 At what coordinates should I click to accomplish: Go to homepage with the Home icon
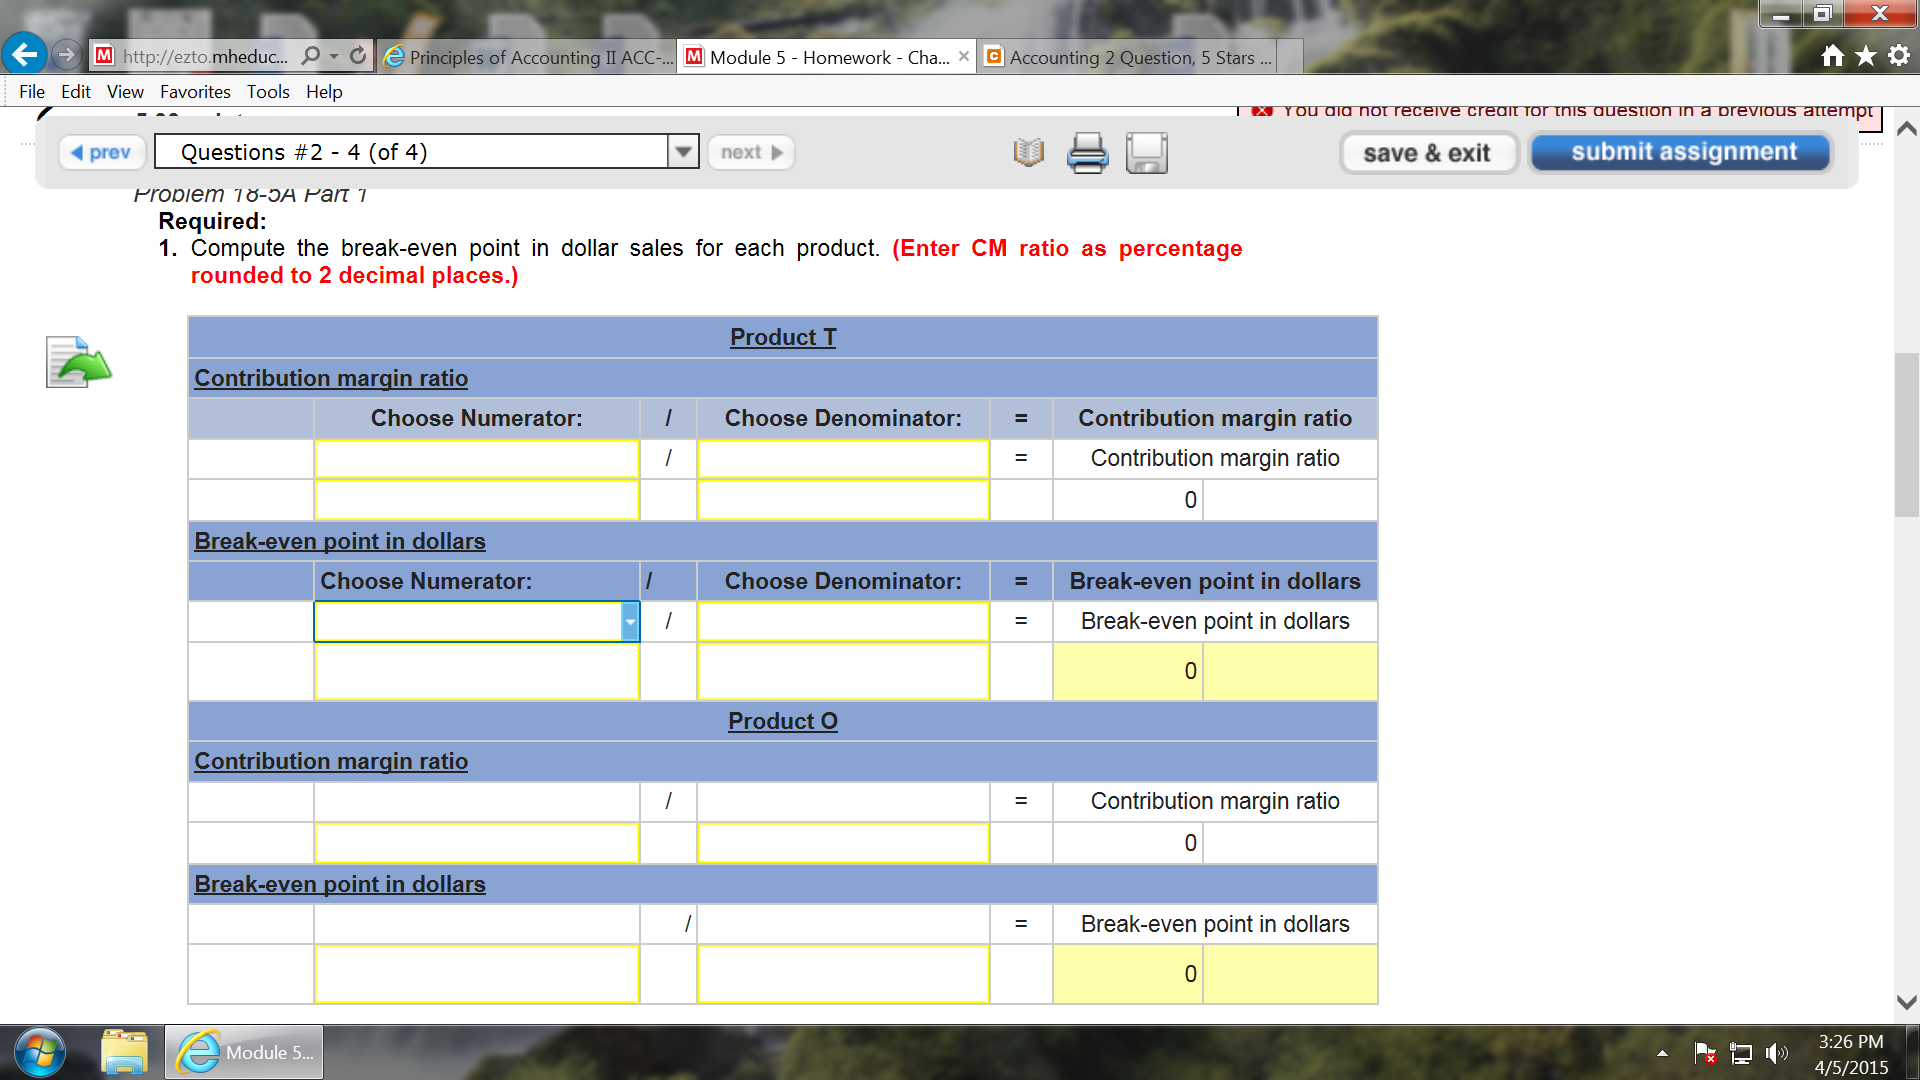1833,57
